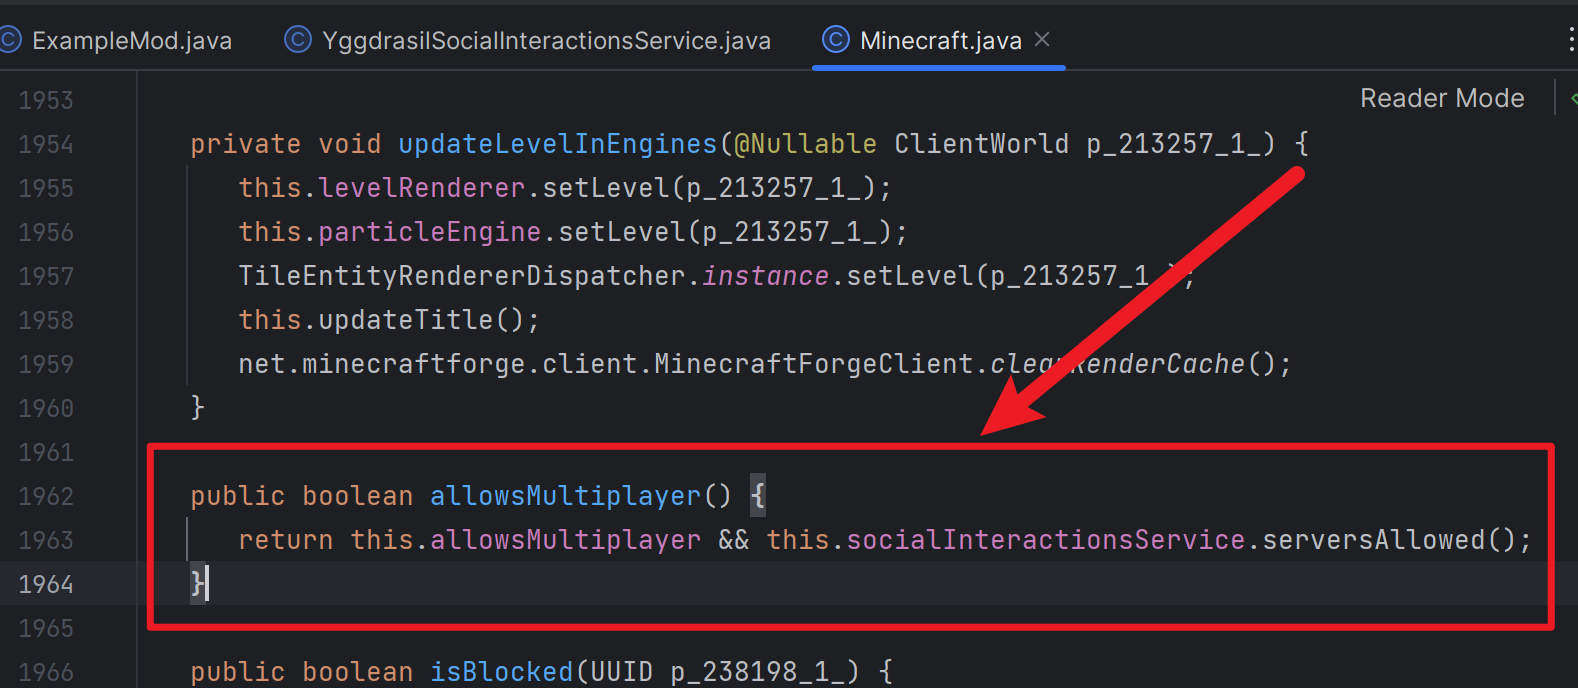The image size is (1578, 688).
Task: Click the allowsMultiplayer method declaration name
Action: (x=566, y=496)
